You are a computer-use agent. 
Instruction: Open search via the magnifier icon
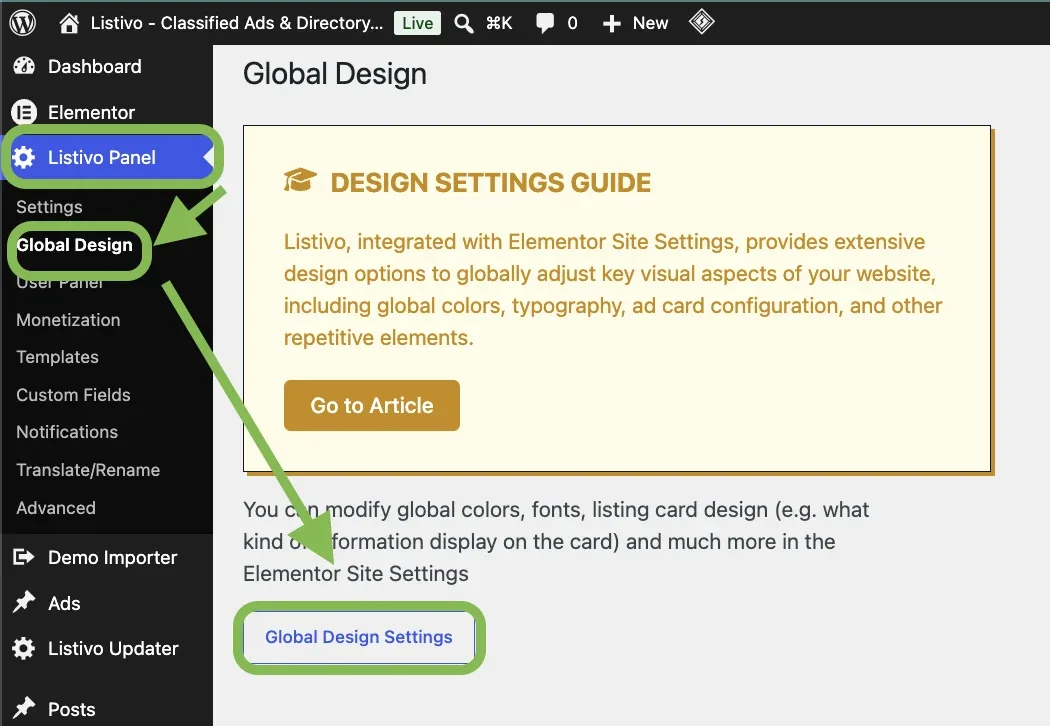point(463,23)
